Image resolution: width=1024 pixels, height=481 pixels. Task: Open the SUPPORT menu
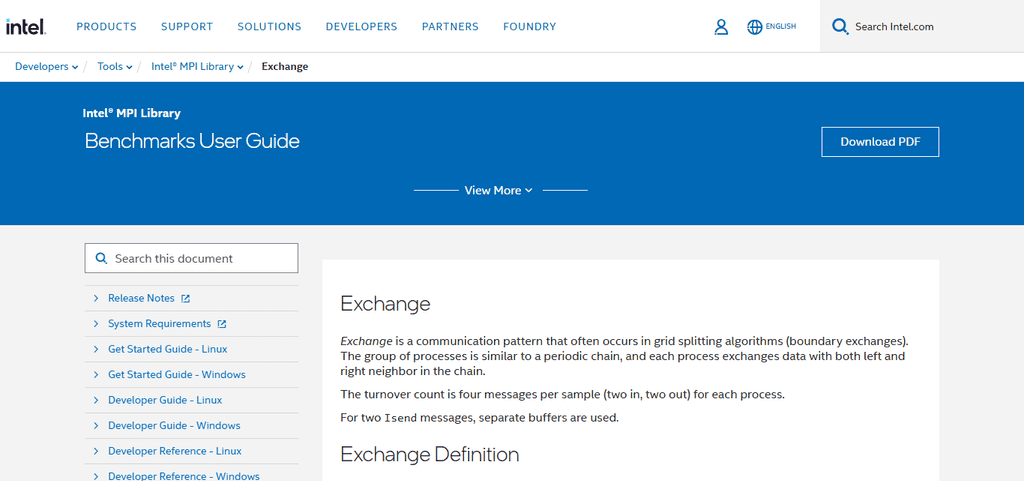[x=187, y=27]
